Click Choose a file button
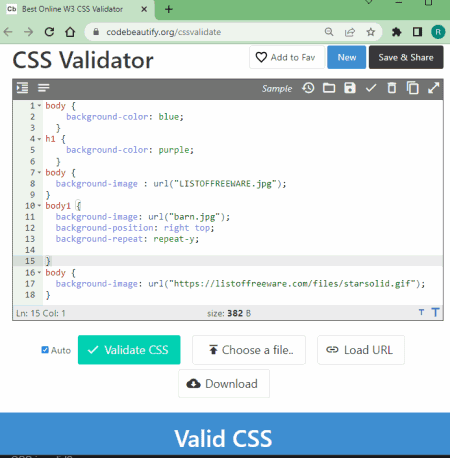Screen dimensions: 450x458 [249, 350]
